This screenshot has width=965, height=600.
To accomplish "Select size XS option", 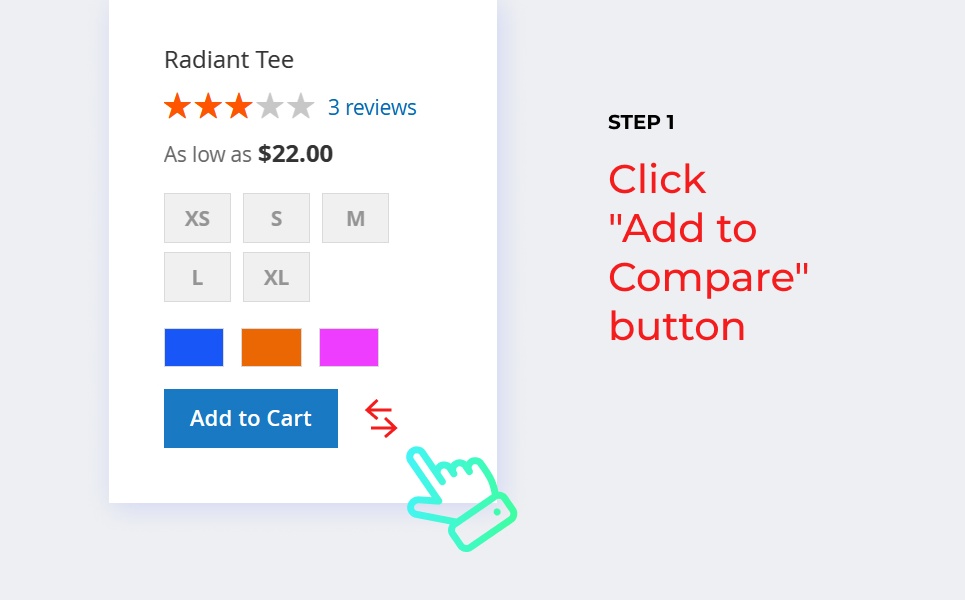I will tap(198, 218).
